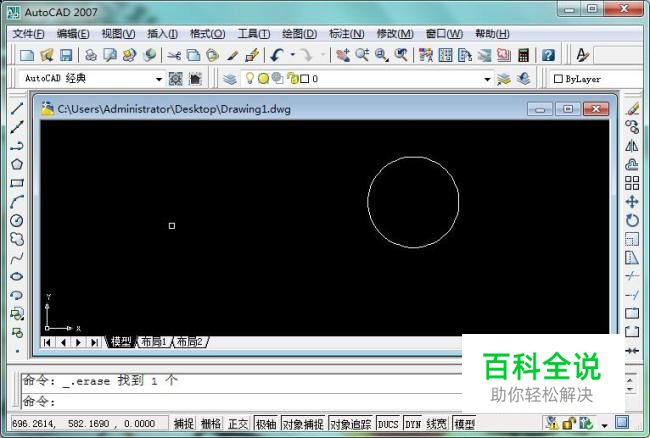Select the Rectangle draw tool
650x438 pixels.
point(17,183)
